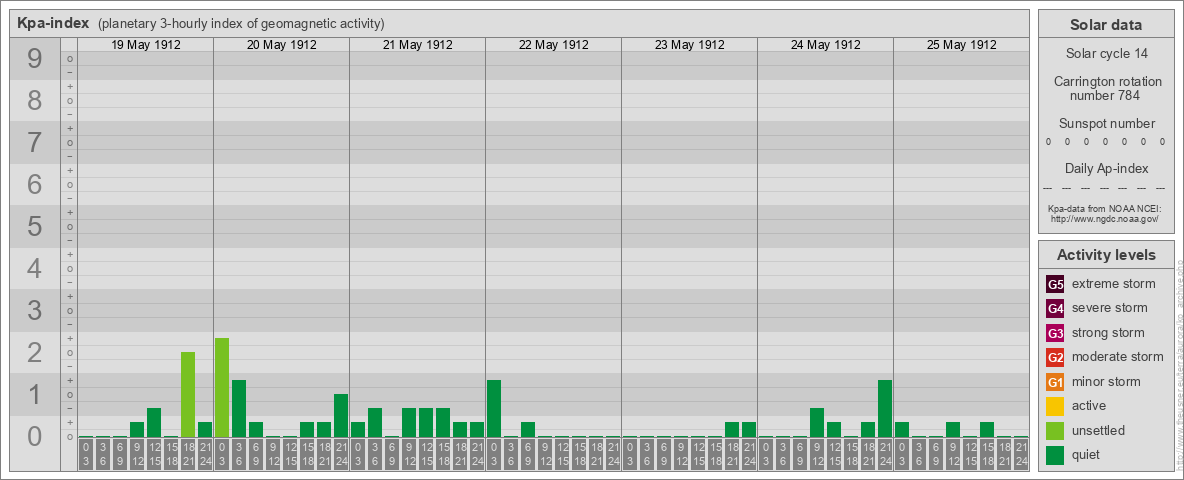The image size is (1184, 480).
Task: Click the G4 severe storm icon
Action: tap(1056, 309)
